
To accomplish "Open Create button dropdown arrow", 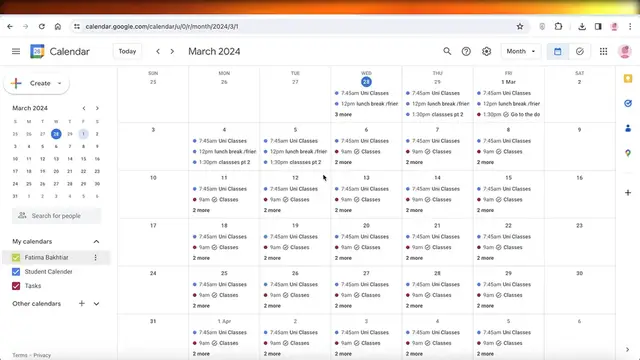I will pos(60,83).
